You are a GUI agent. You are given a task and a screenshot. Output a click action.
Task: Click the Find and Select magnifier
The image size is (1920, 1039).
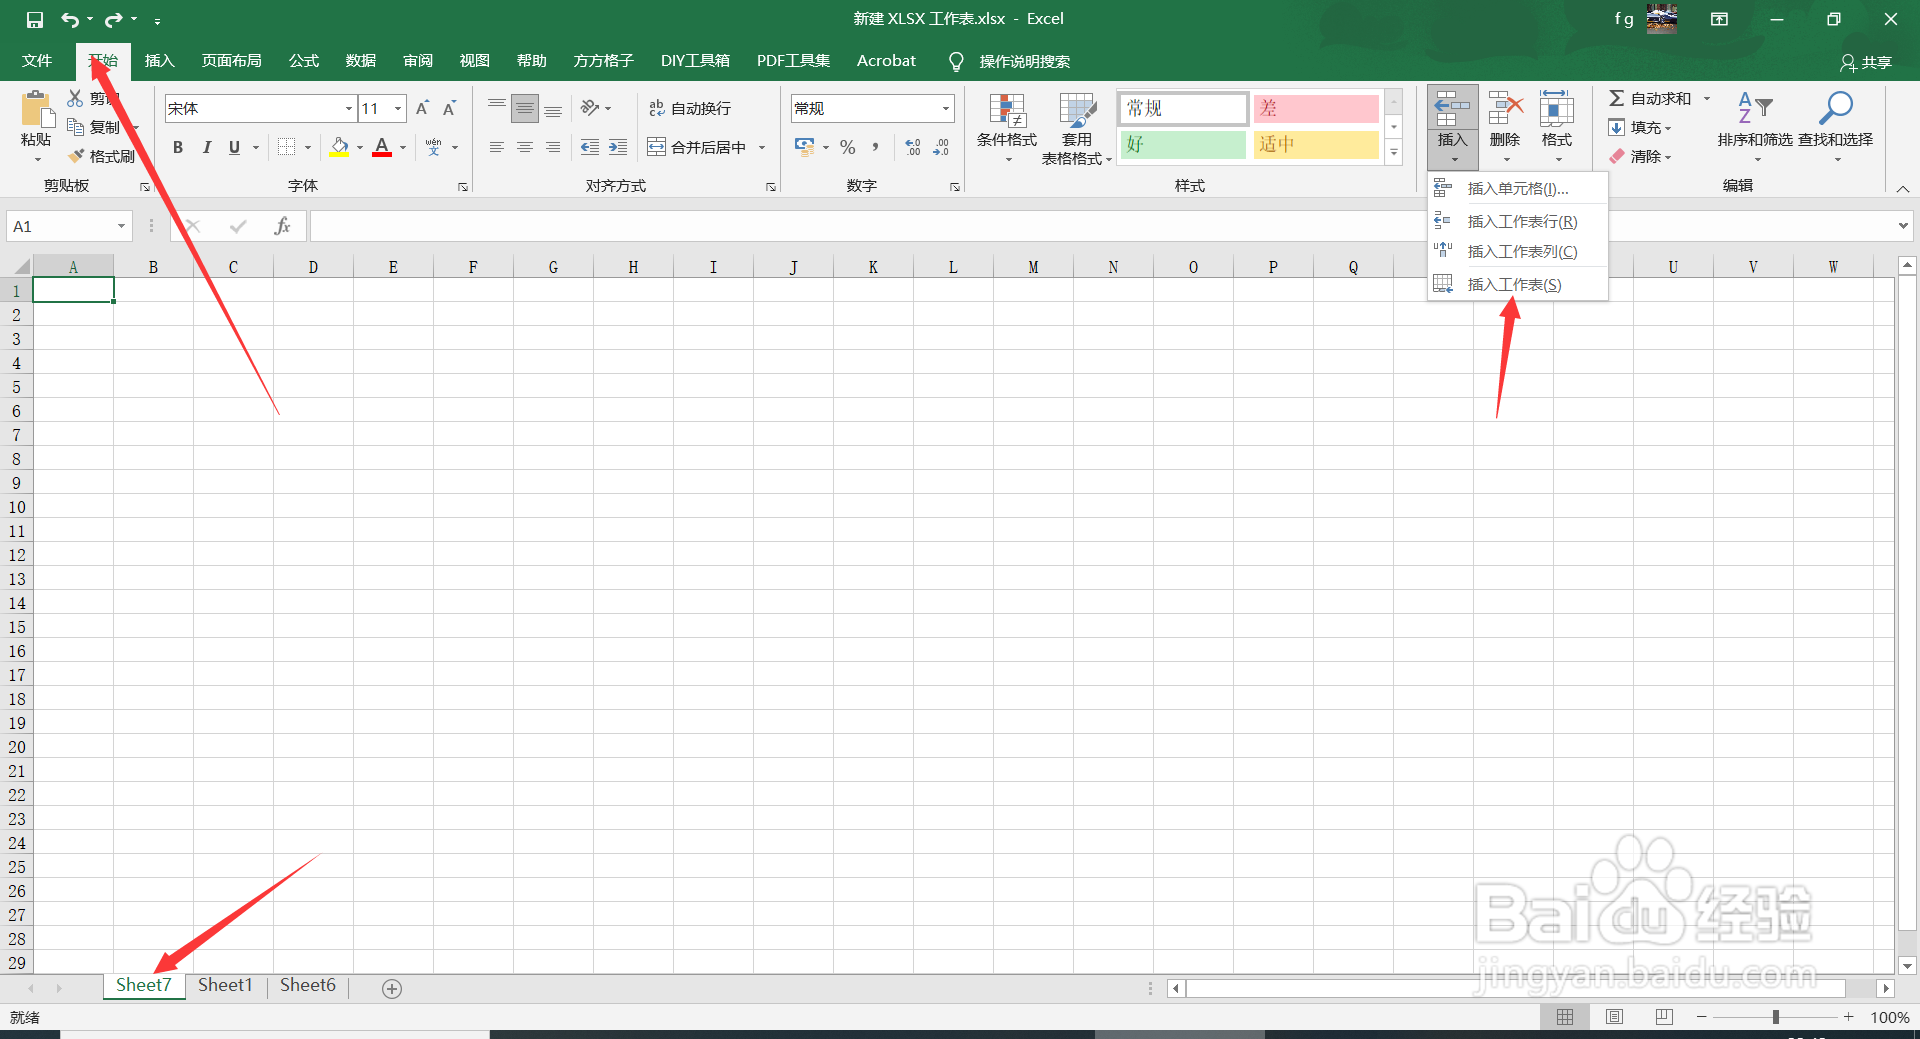click(x=1836, y=107)
